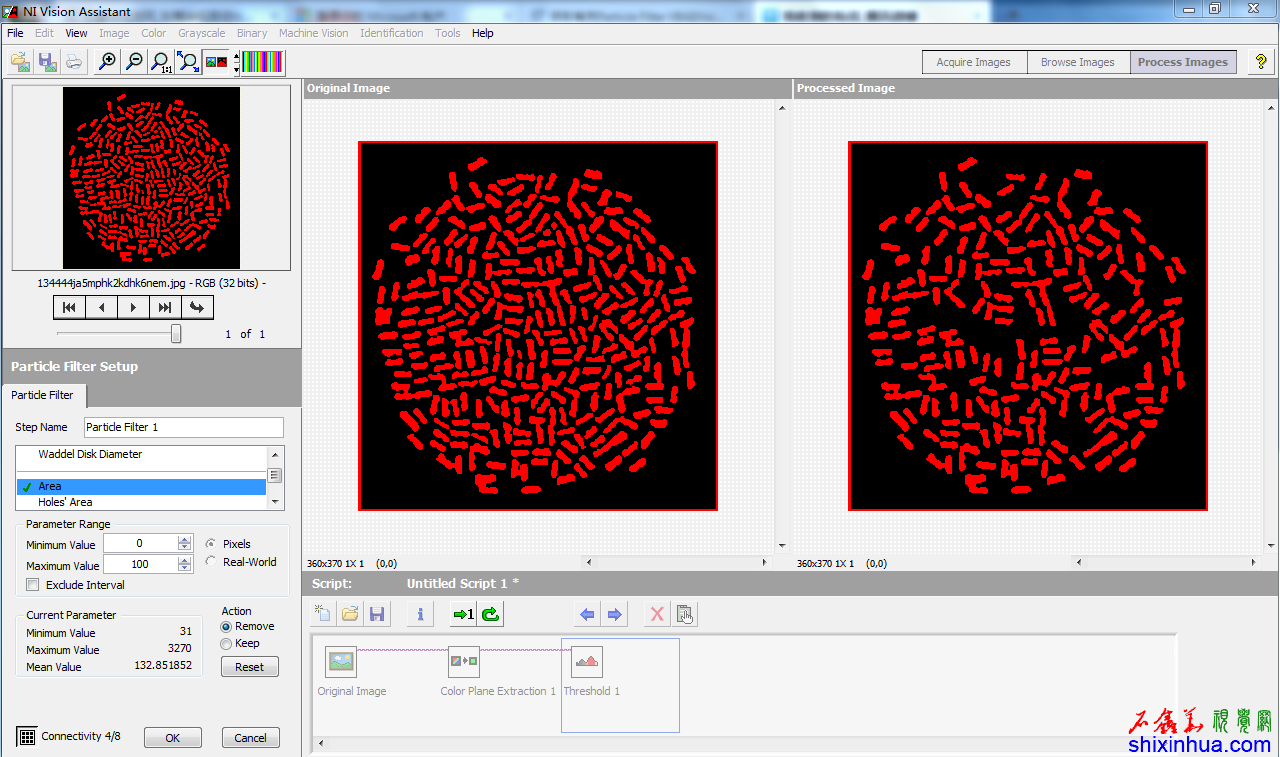Set zoom to 1:1 with magnifier icon
Viewport: 1280px width, 757px height.
161,62
